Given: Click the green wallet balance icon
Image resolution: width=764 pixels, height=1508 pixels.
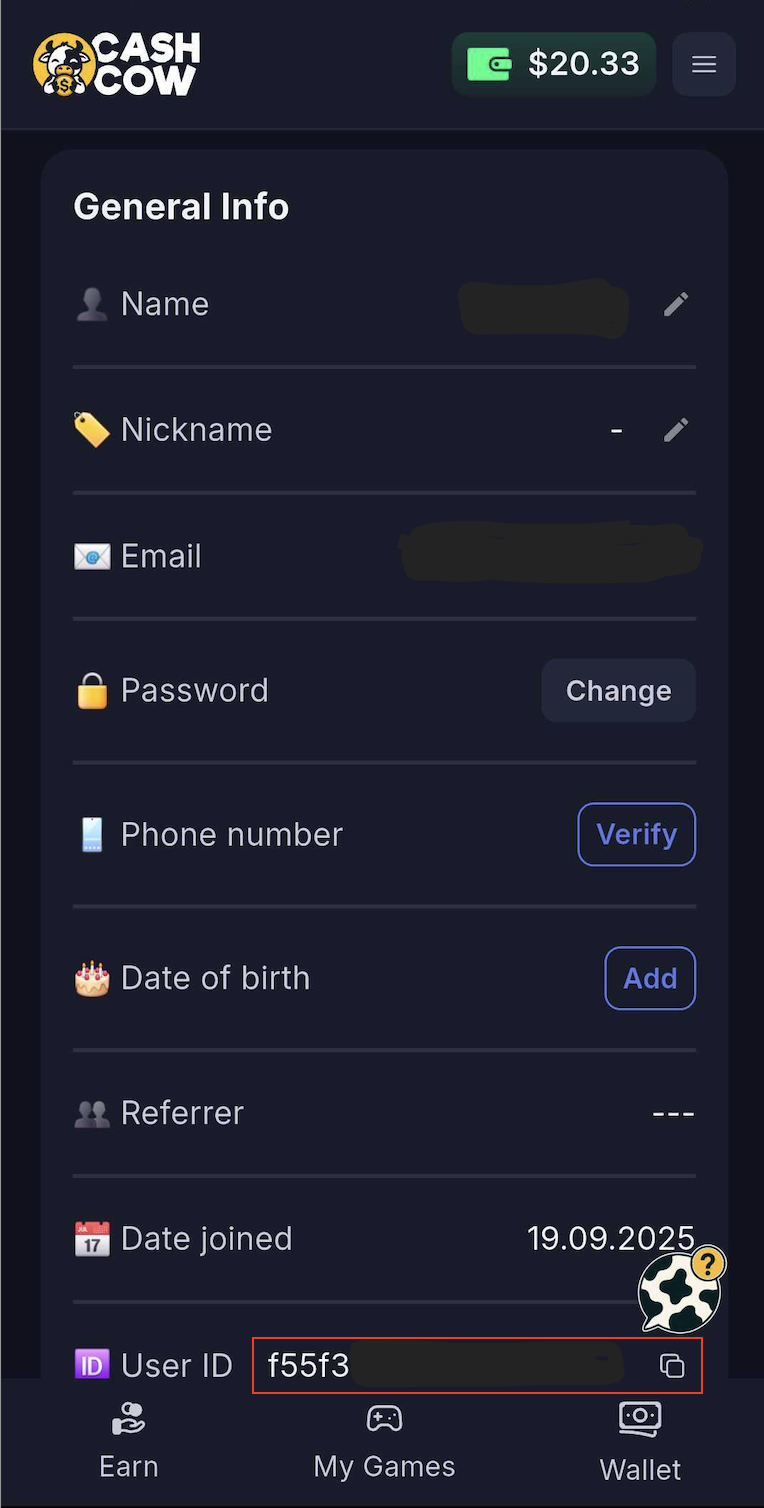Looking at the screenshot, I should pos(489,64).
